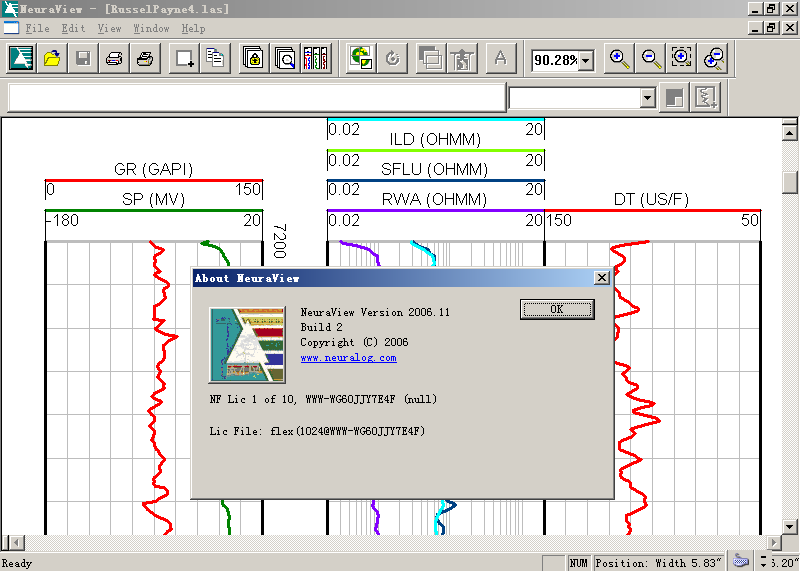Click the Position Width 5.83" status entry

(x=659, y=563)
